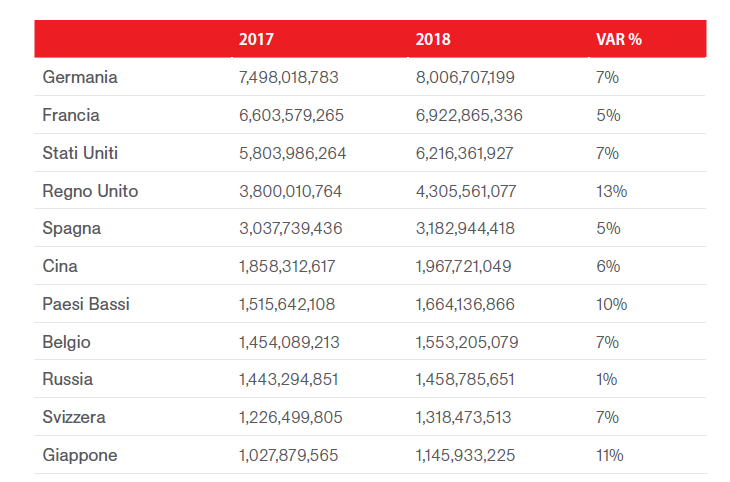Screen dimensions: 730x482
Task: Select the Paesi Bassi row label
Action: pos(86,304)
